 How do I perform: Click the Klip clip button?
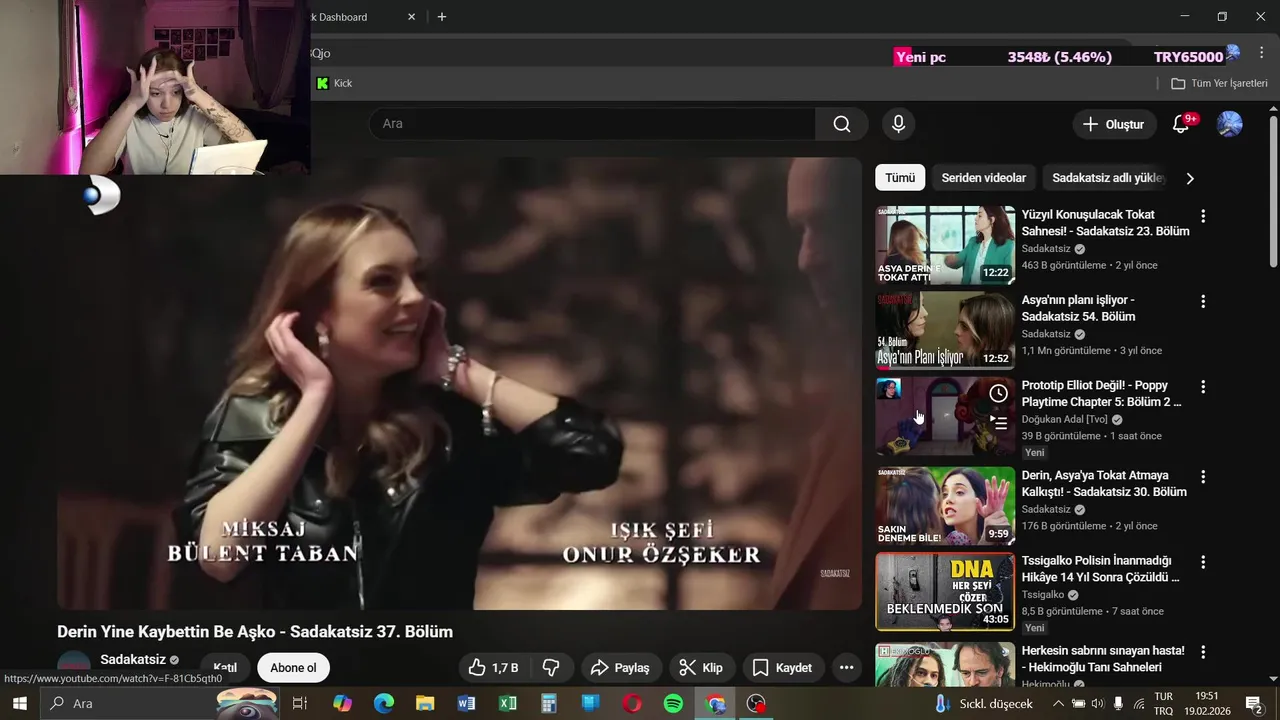point(701,668)
